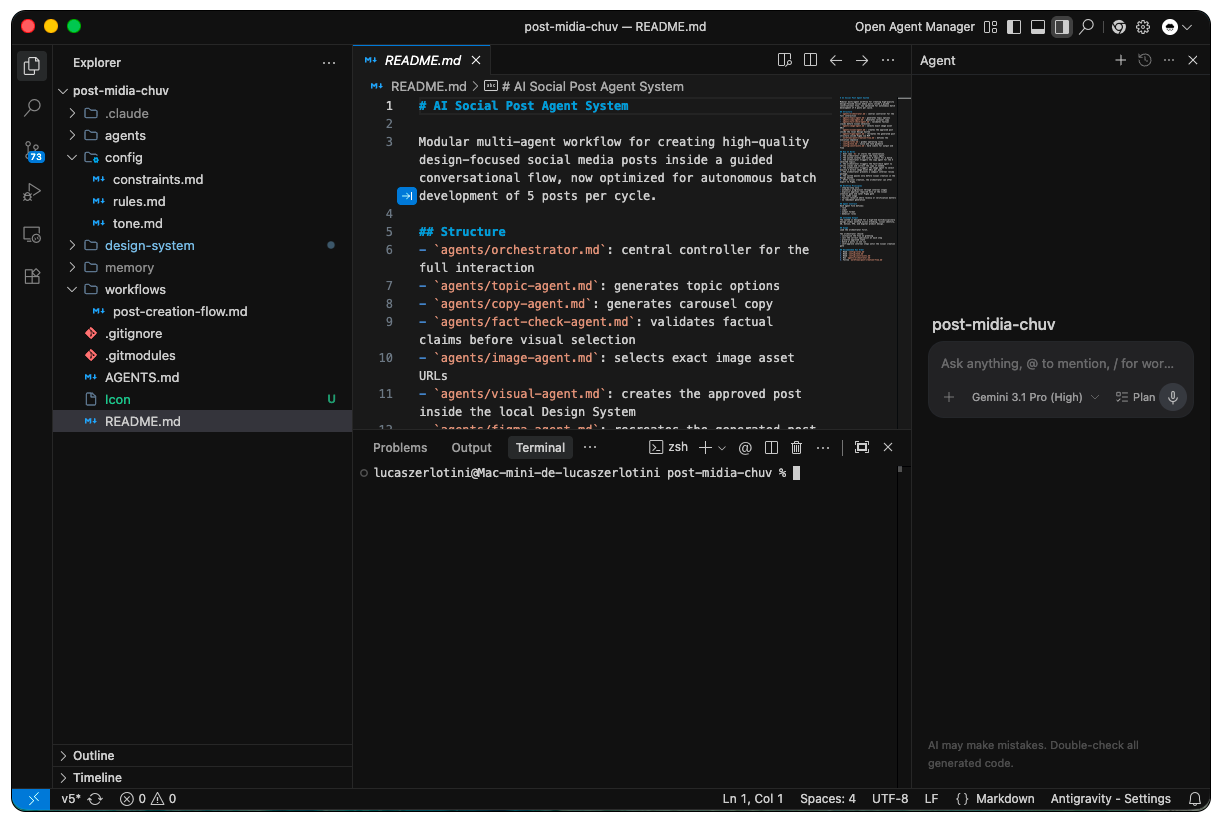Viewport: 1226px width, 820px height.
Task: Customize layout icon in title bar
Action: point(991,27)
